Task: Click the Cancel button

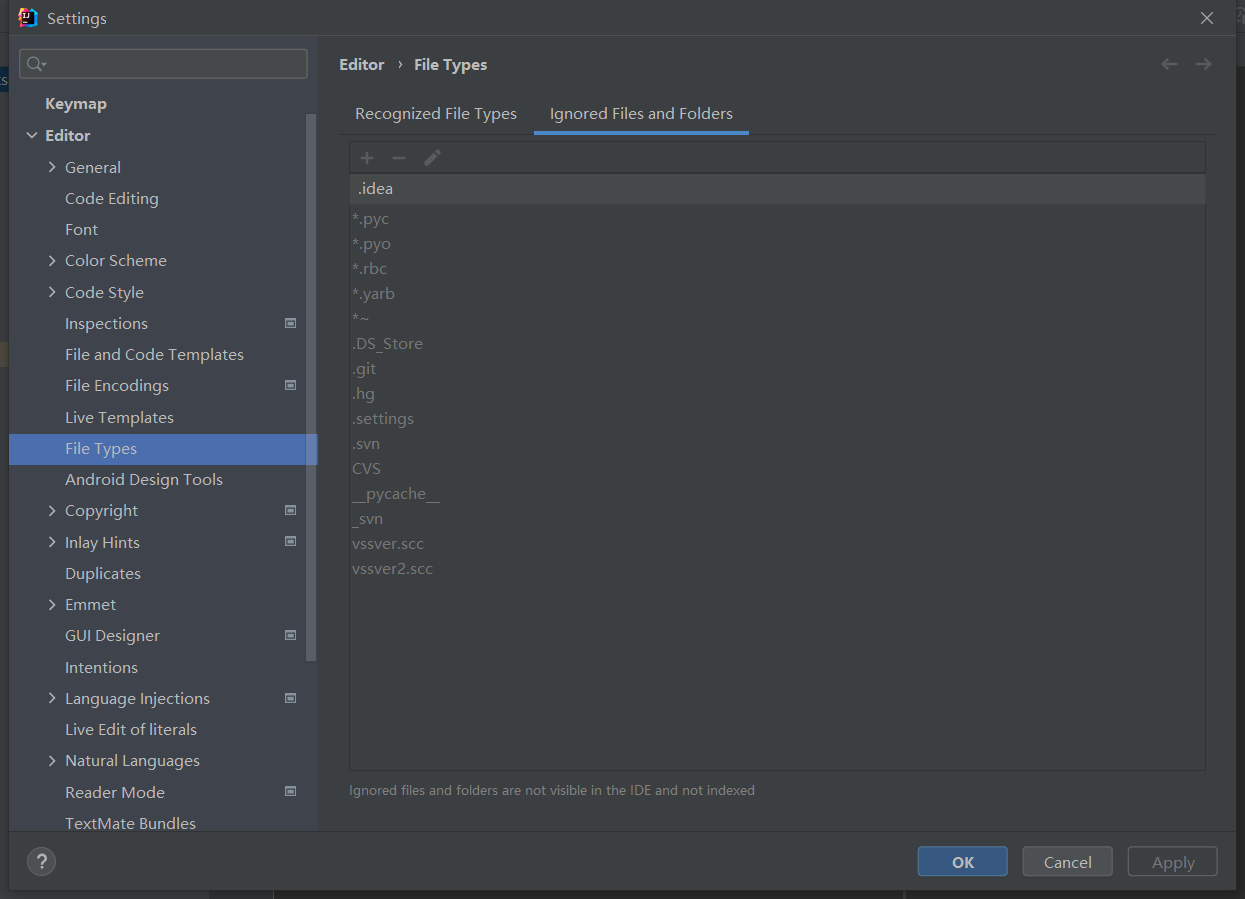Action: [1067, 862]
